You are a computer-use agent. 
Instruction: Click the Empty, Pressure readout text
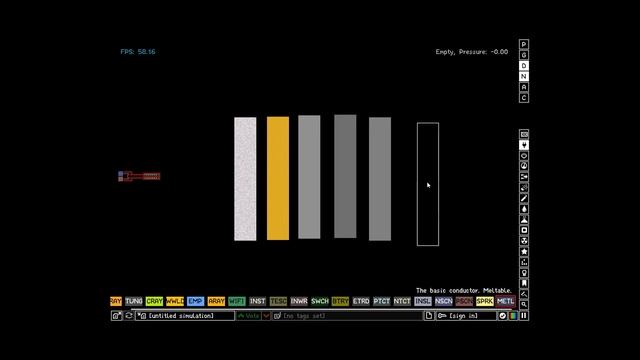coord(472,52)
